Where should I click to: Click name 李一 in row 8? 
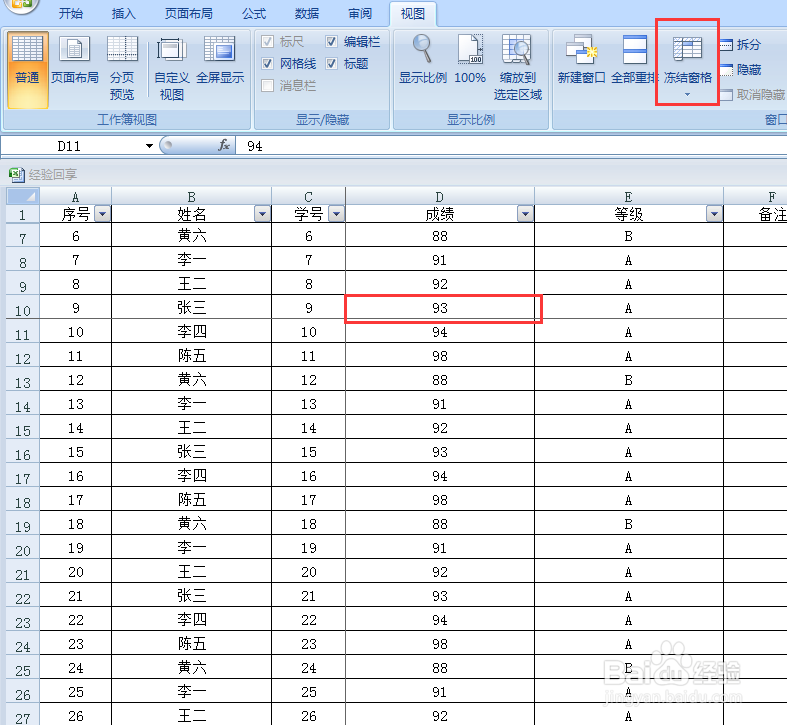coord(191,260)
